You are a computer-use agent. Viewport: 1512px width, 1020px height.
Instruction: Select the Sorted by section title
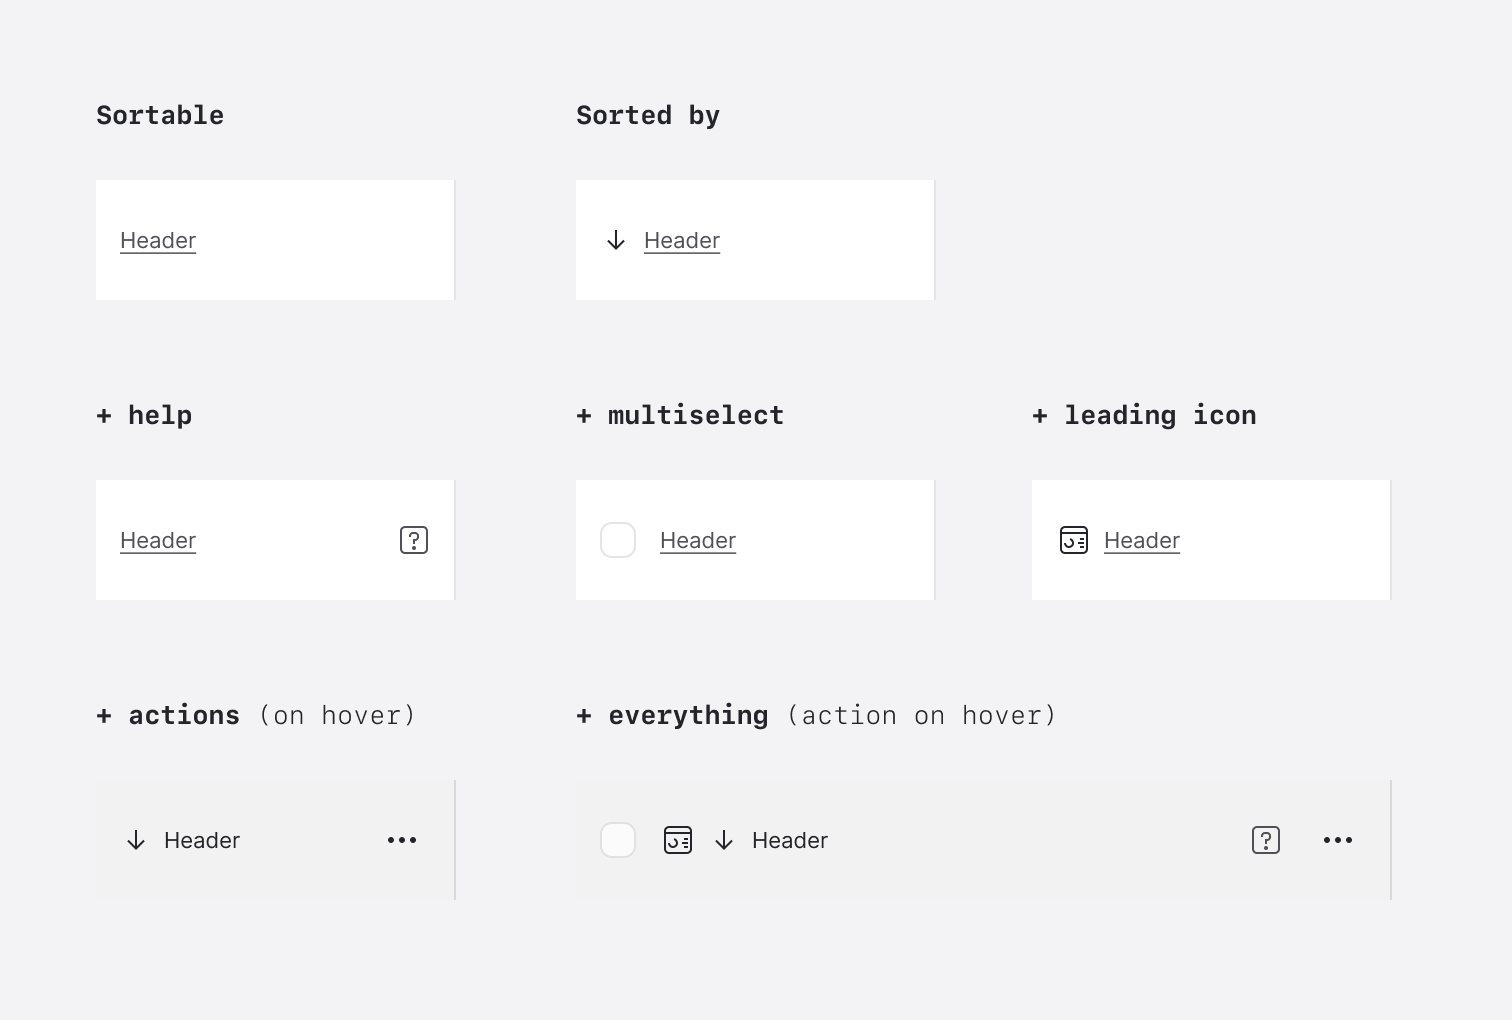[x=648, y=115]
